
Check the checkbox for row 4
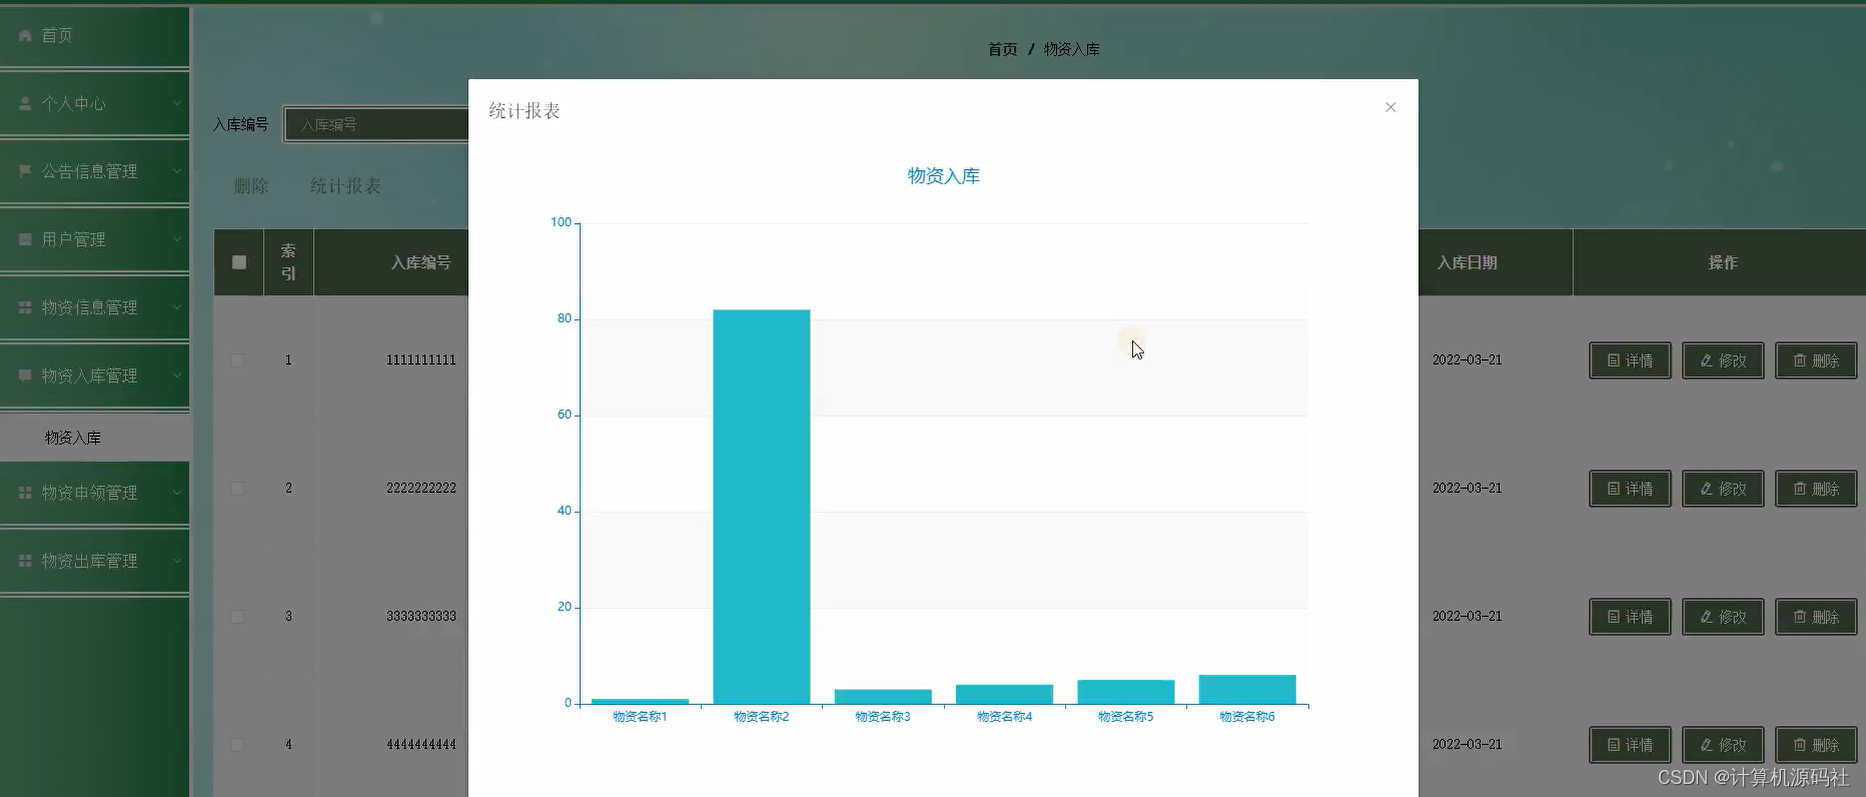237,744
